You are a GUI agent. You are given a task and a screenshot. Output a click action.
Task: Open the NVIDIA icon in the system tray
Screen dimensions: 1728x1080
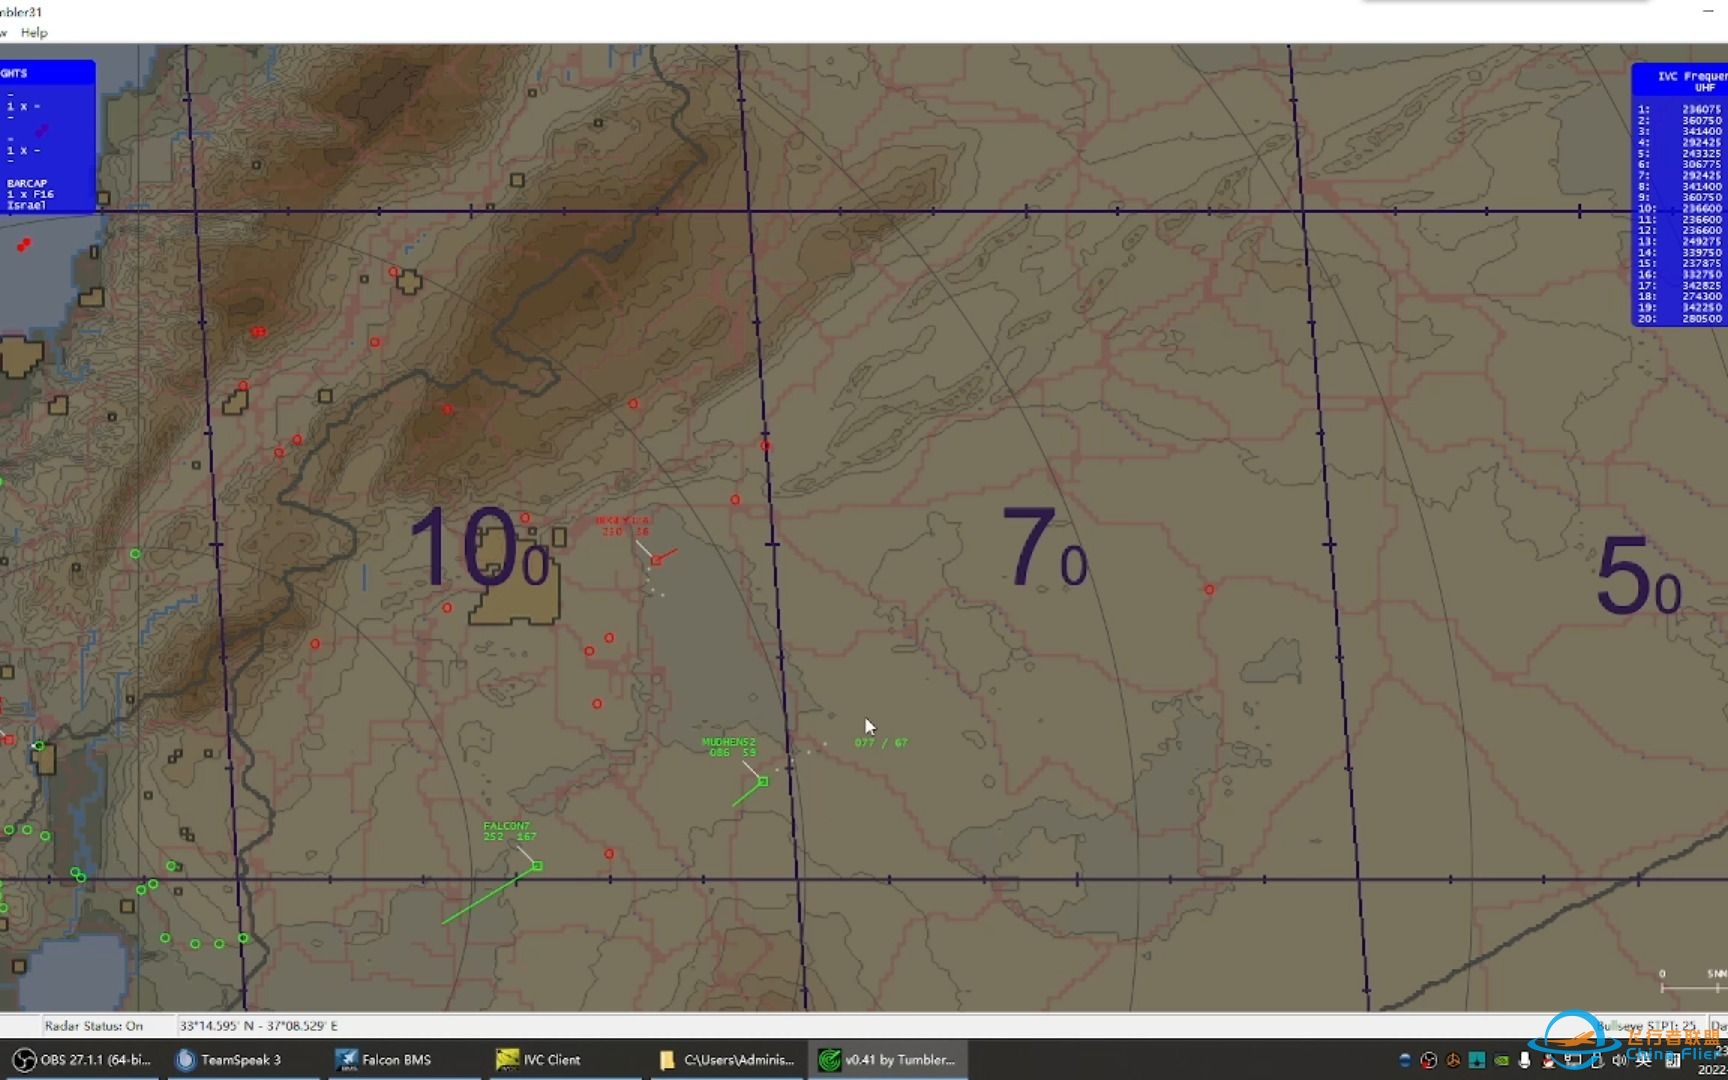point(1501,1060)
